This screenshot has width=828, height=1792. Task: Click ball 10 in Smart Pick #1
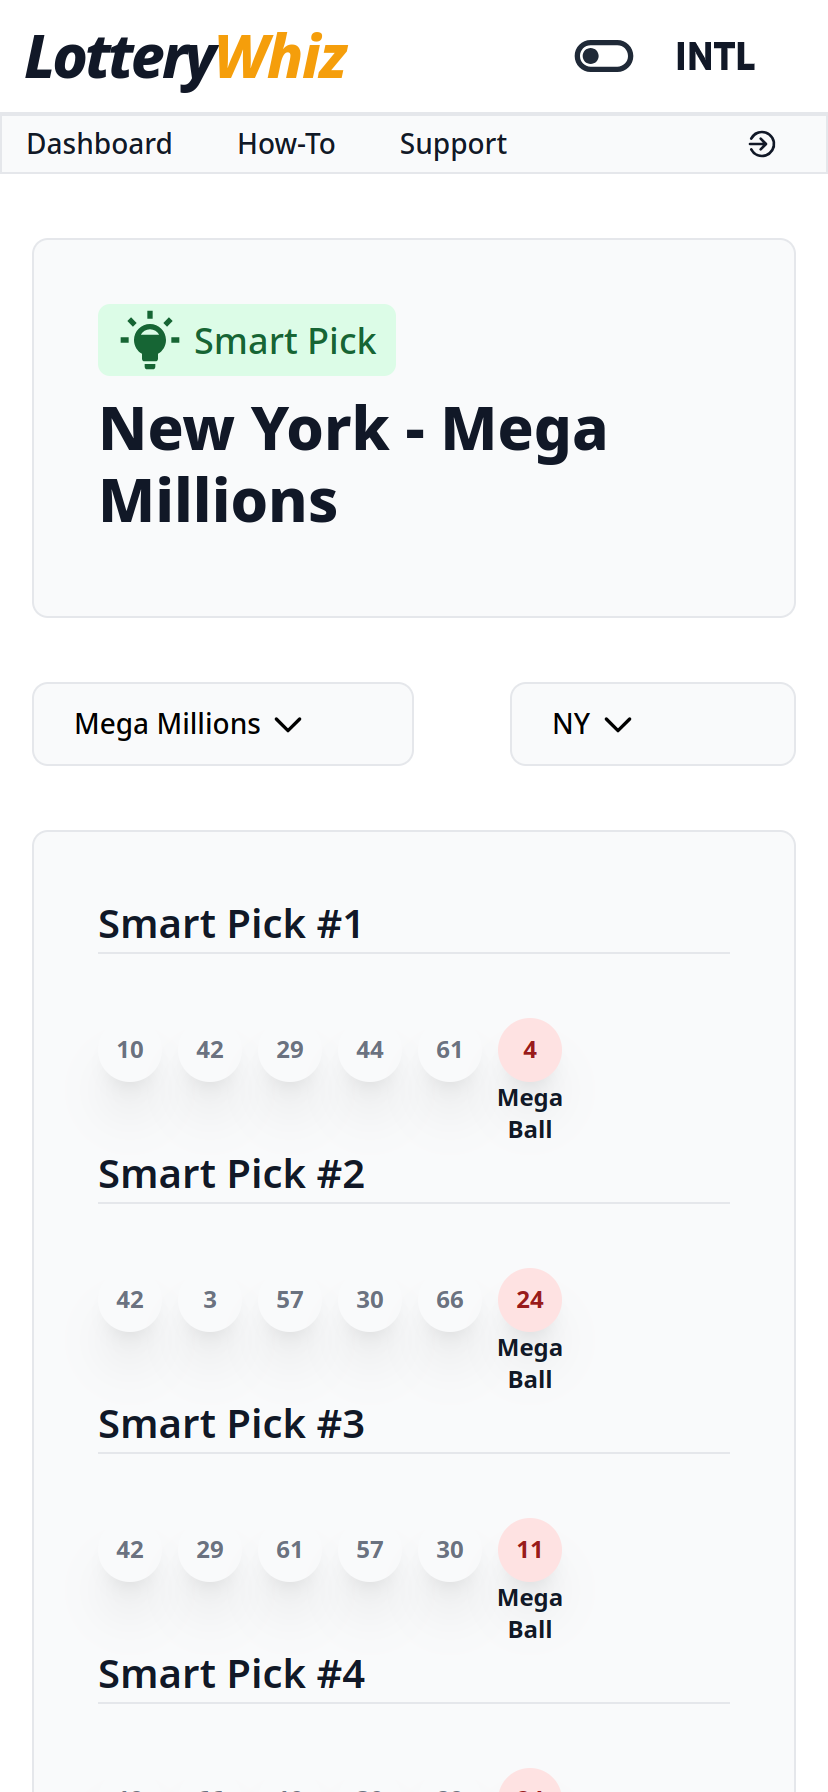click(130, 1050)
